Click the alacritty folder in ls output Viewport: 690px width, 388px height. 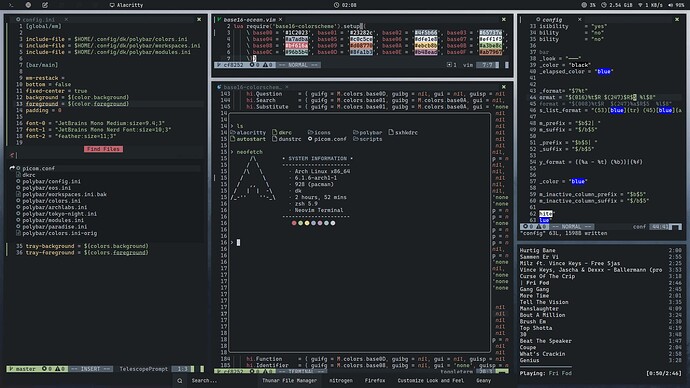249,132
